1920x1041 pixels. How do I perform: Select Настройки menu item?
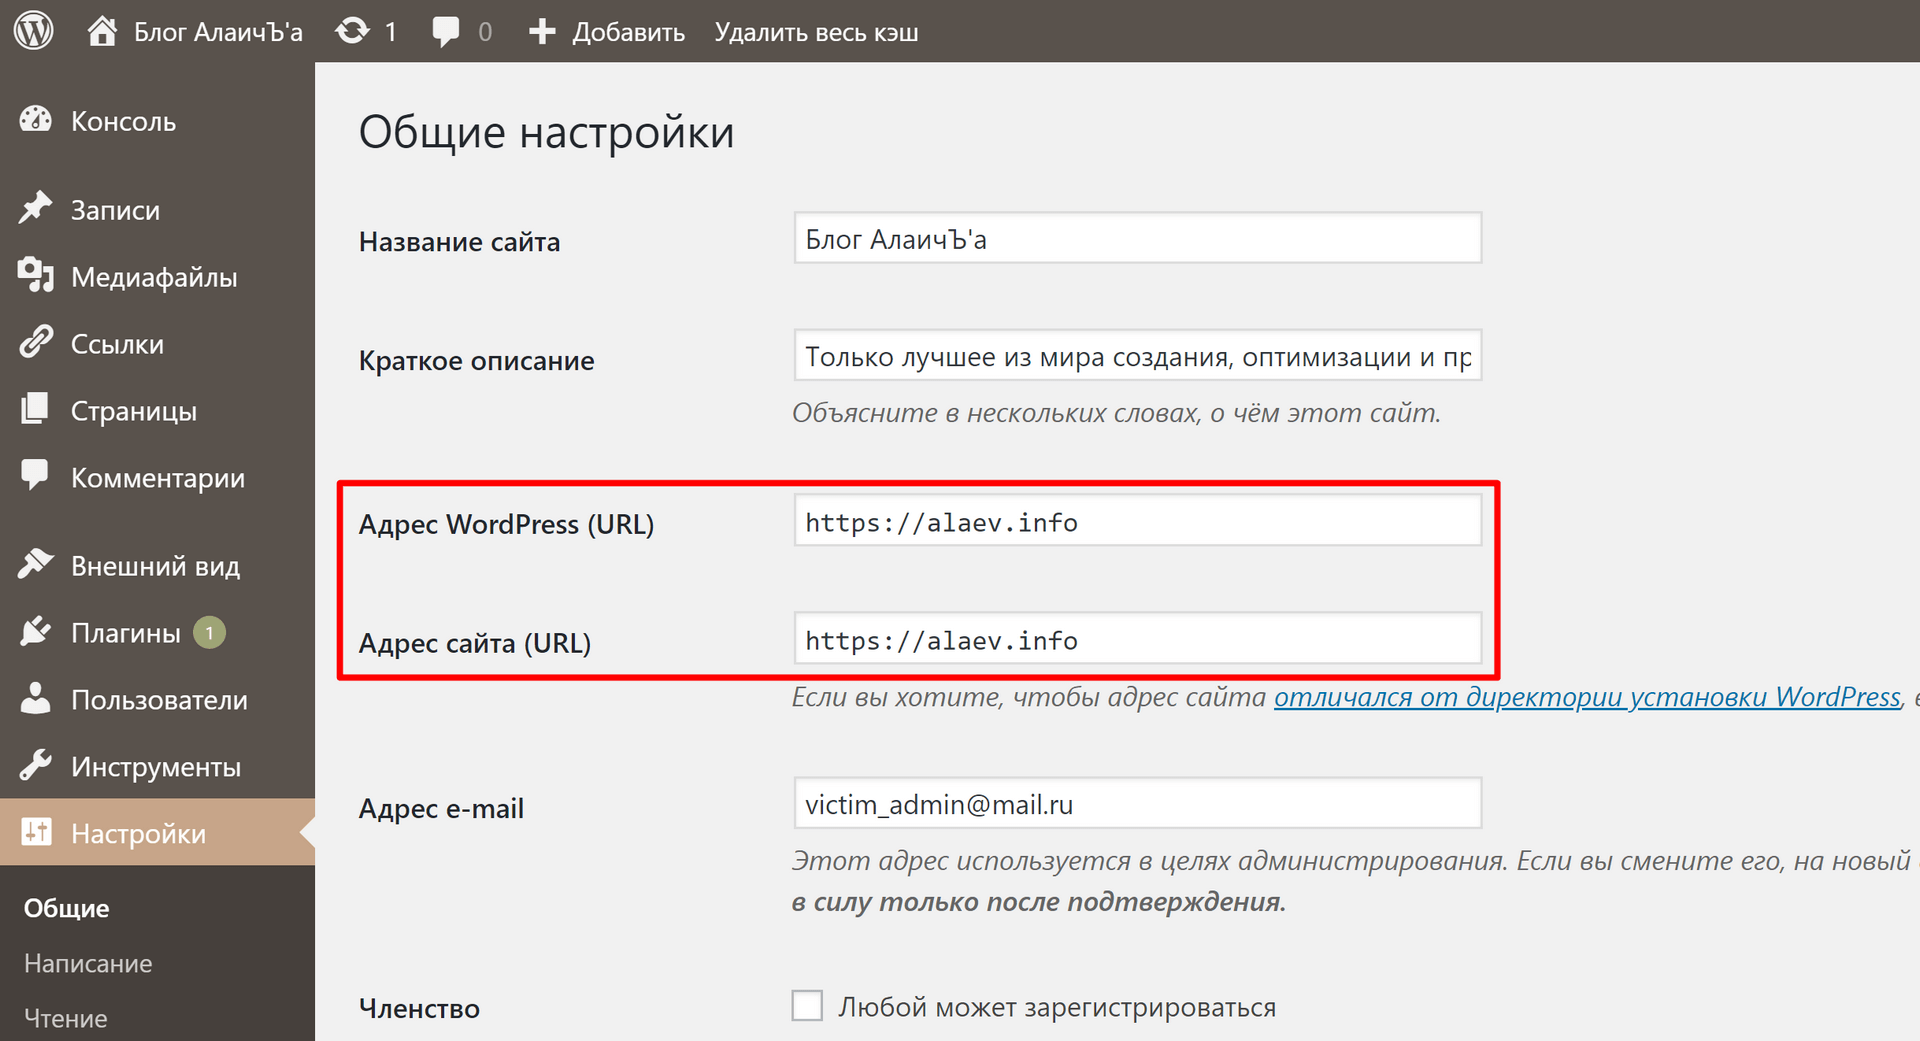[x=157, y=832]
